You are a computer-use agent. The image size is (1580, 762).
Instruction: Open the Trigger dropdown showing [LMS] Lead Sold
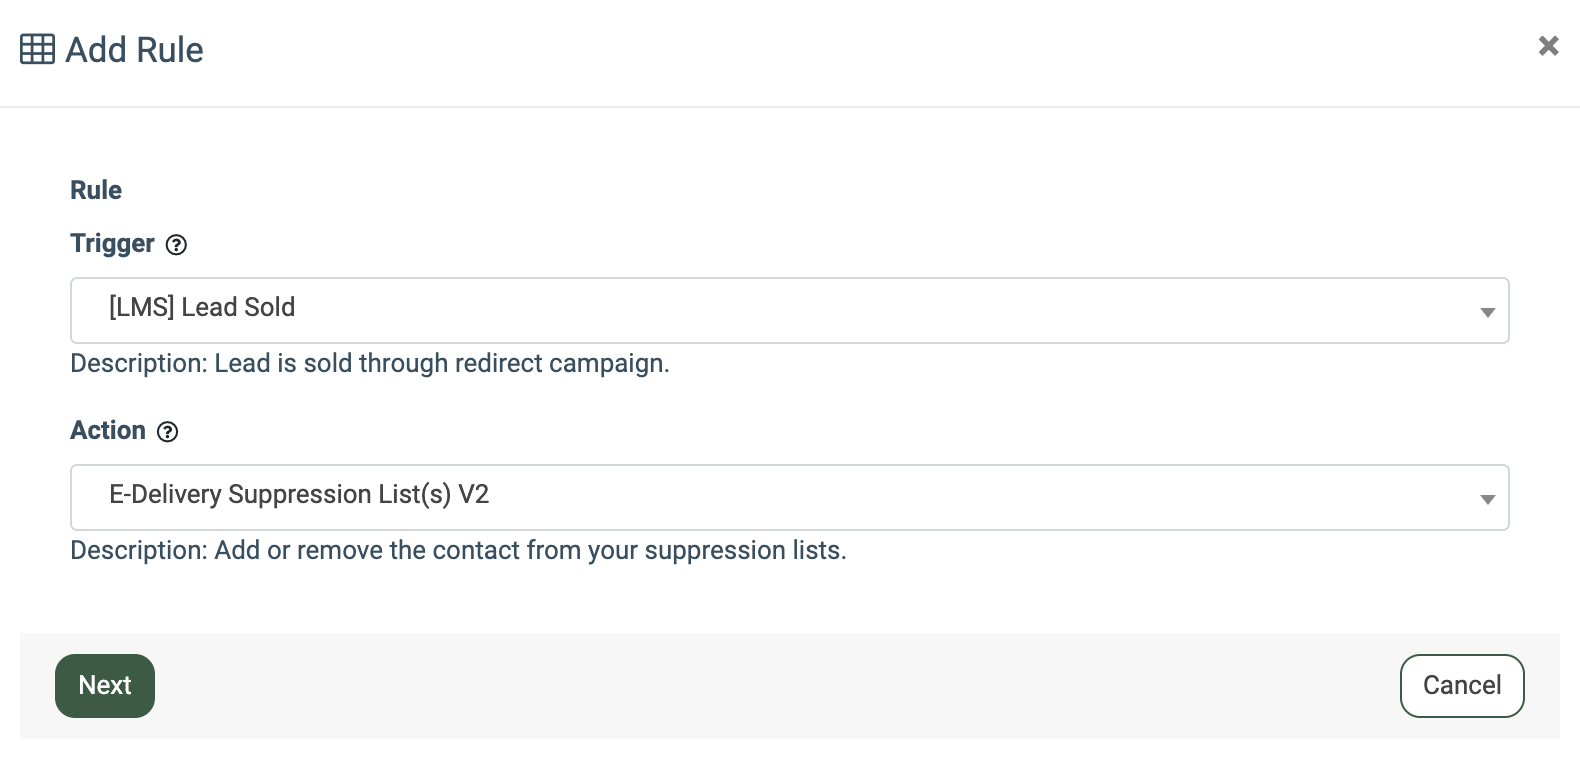tap(789, 310)
